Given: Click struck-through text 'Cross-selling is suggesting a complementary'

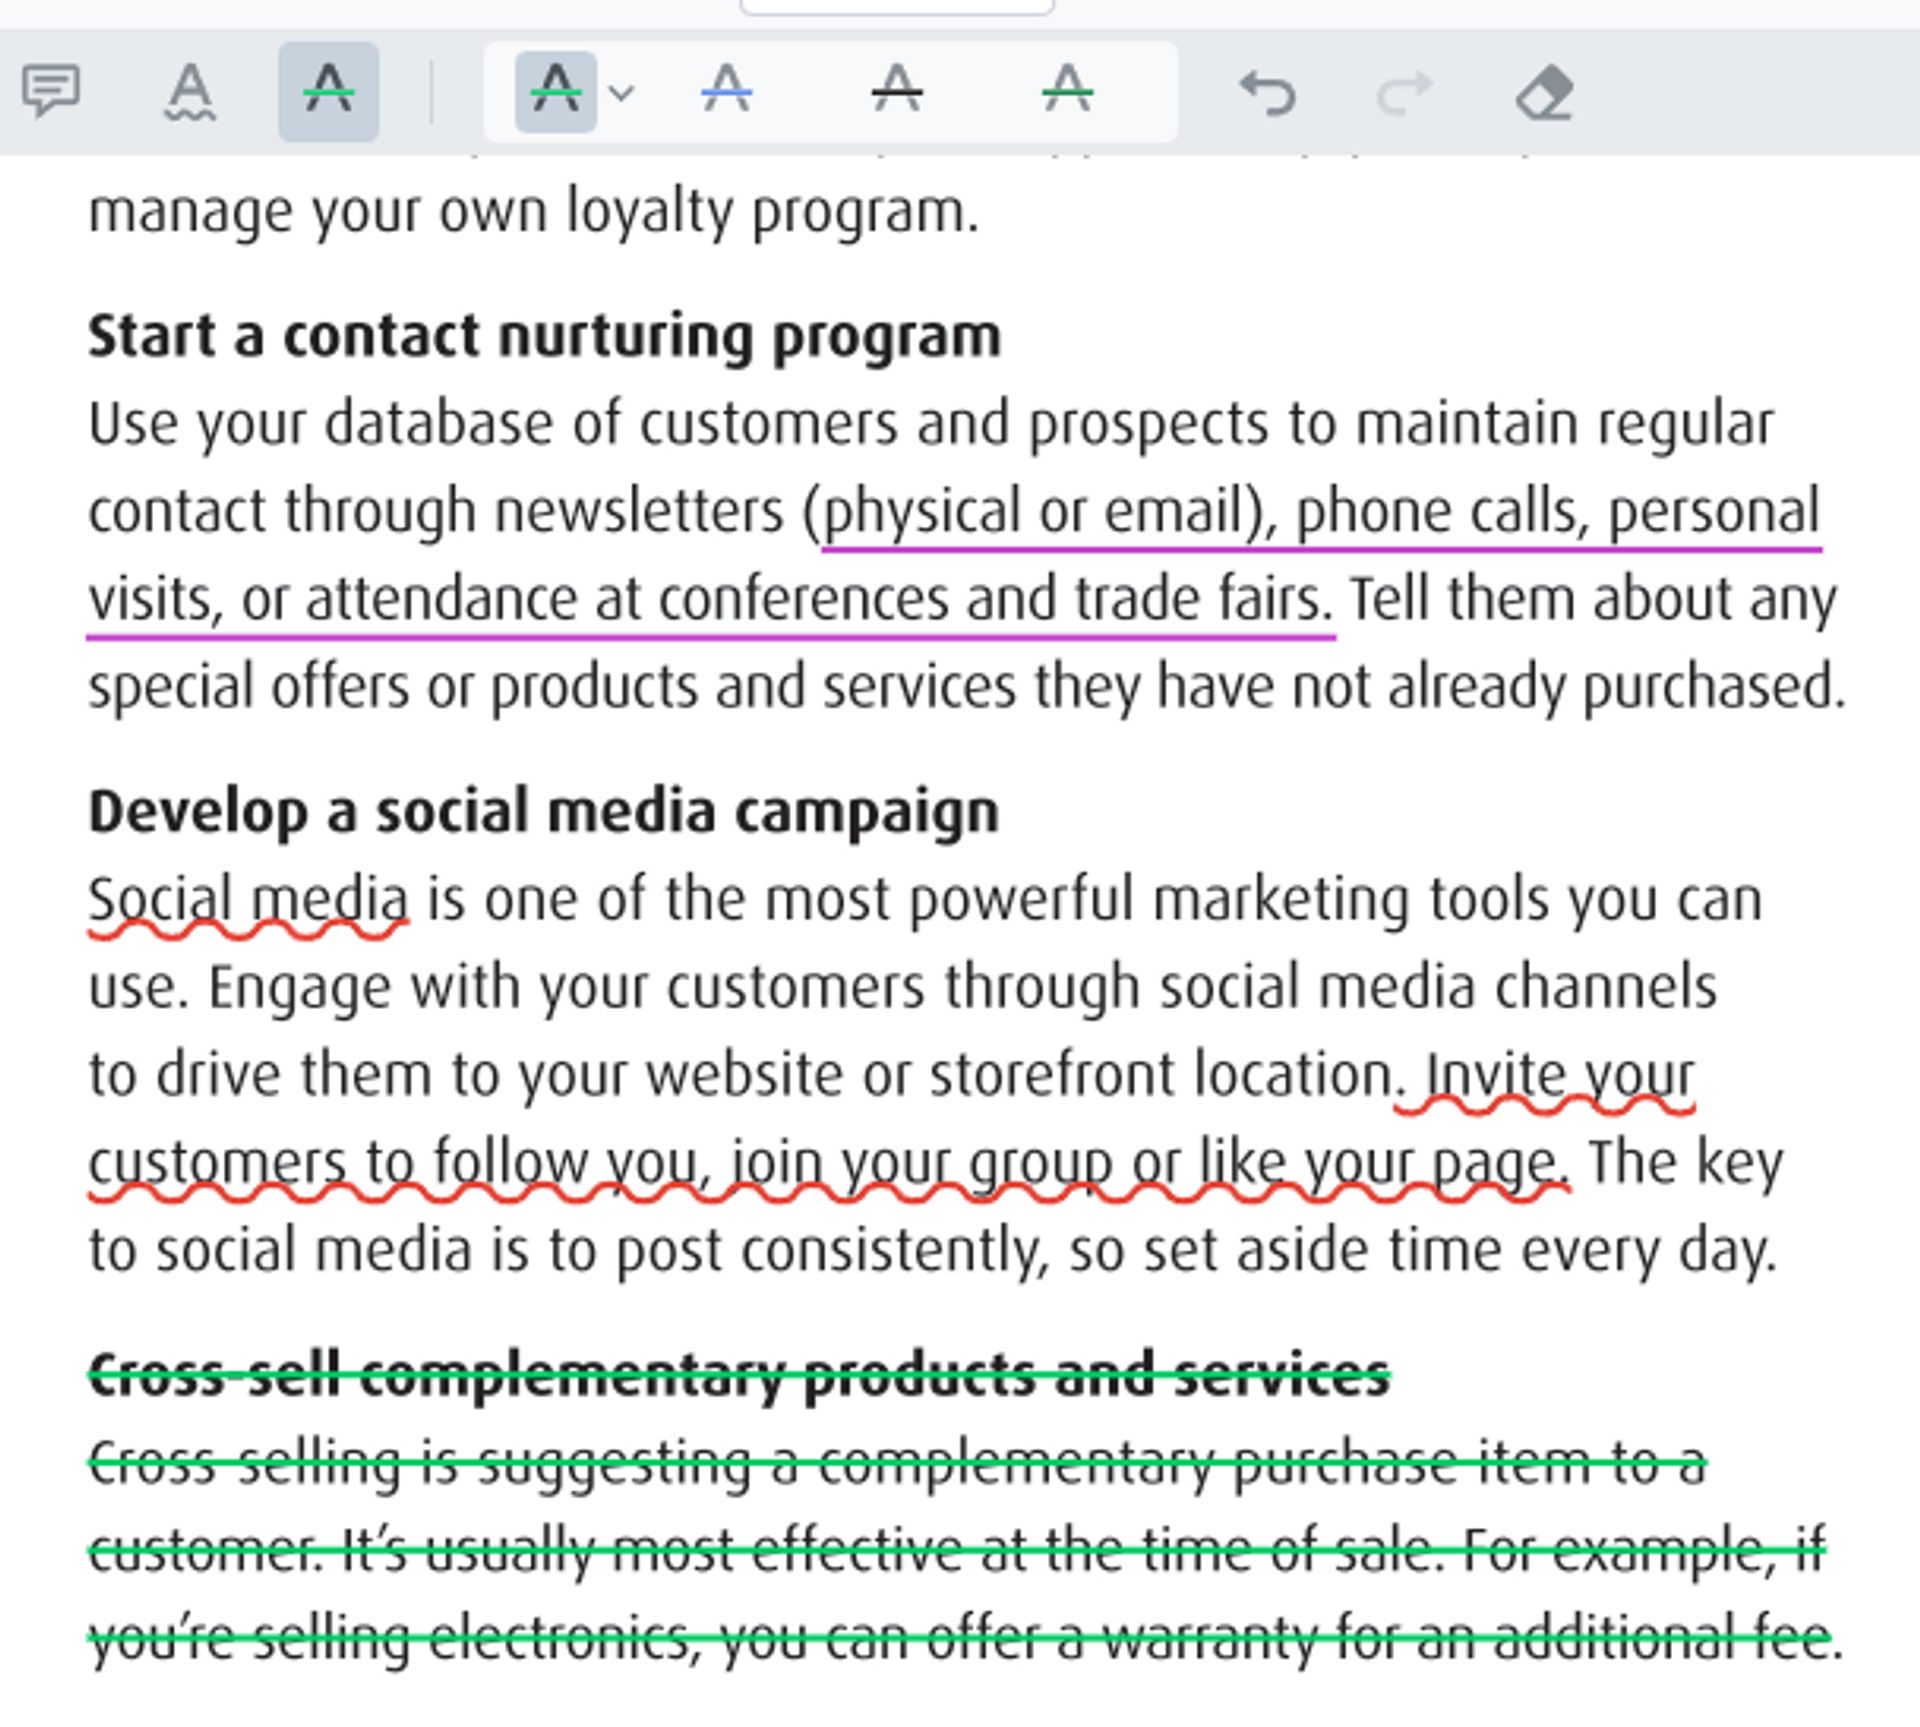Looking at the screenshot, I should (650, 1465).
